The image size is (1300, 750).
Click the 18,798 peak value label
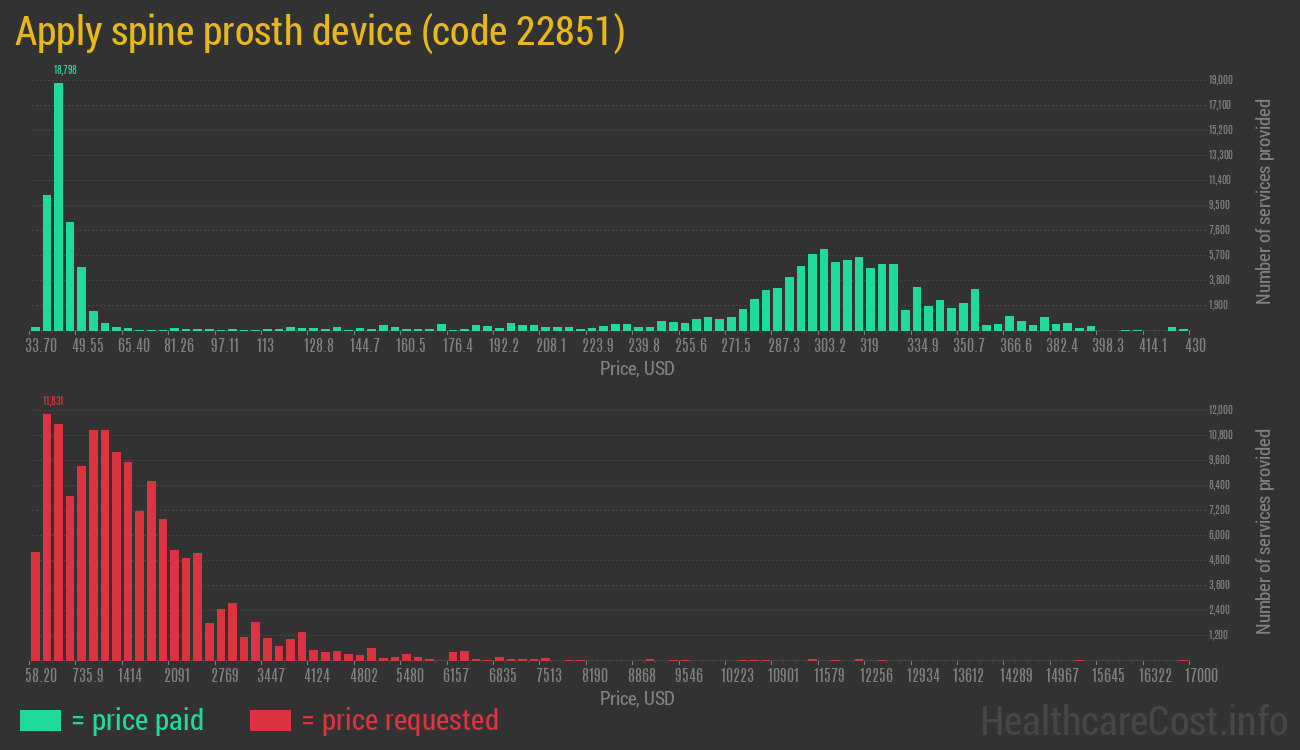[65, 70]
